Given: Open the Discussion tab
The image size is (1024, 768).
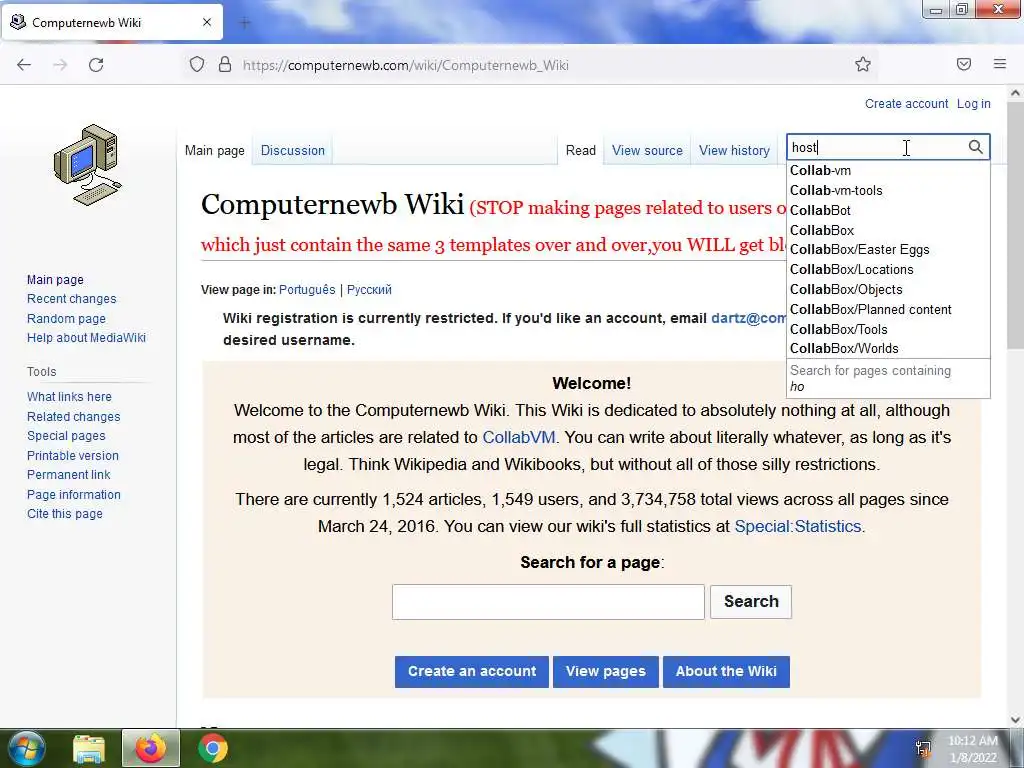Looking at the screenshot, I should [x=293, y=150].
